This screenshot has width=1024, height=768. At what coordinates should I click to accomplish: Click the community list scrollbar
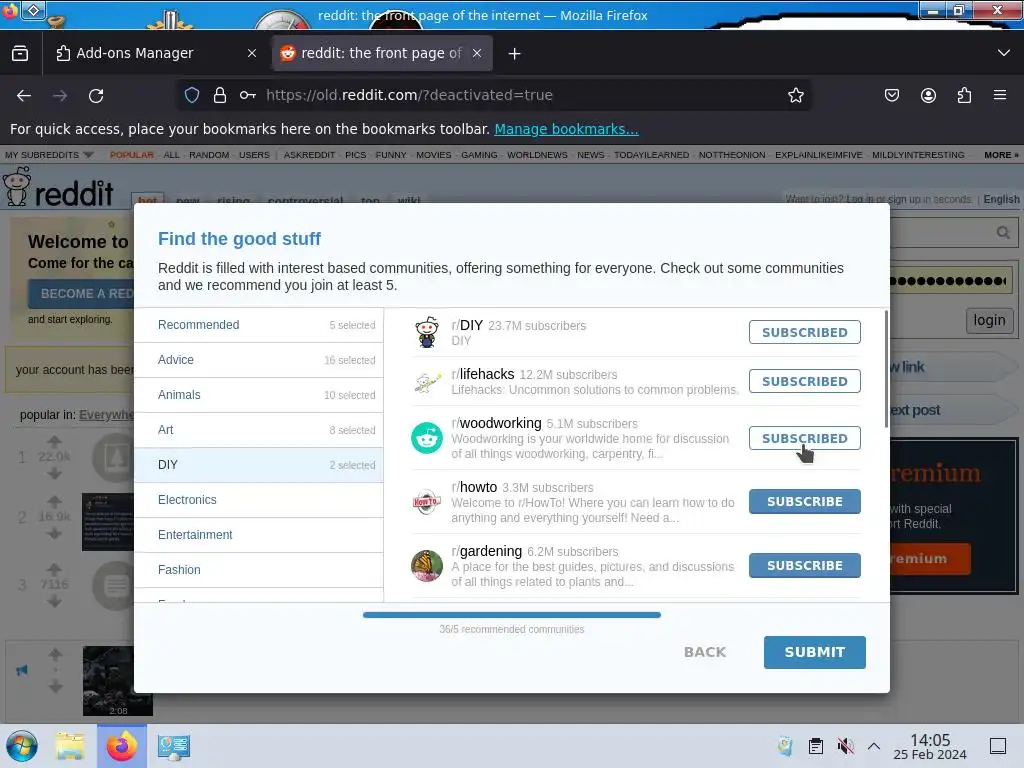click(886, 369)
